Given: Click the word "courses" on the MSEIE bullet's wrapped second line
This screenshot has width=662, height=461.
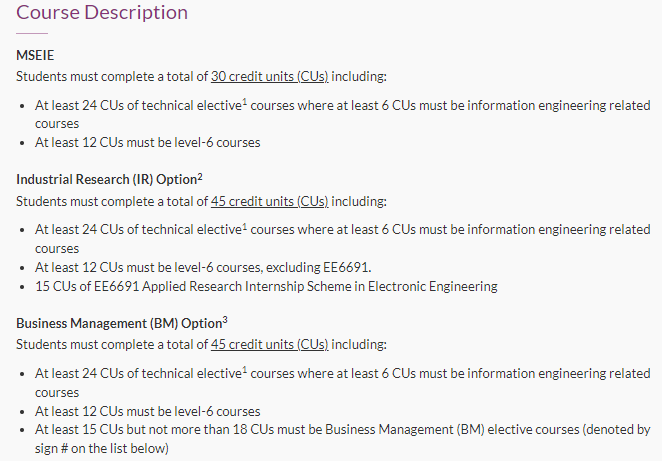Looking at the screenshot, I should point(57,124).
